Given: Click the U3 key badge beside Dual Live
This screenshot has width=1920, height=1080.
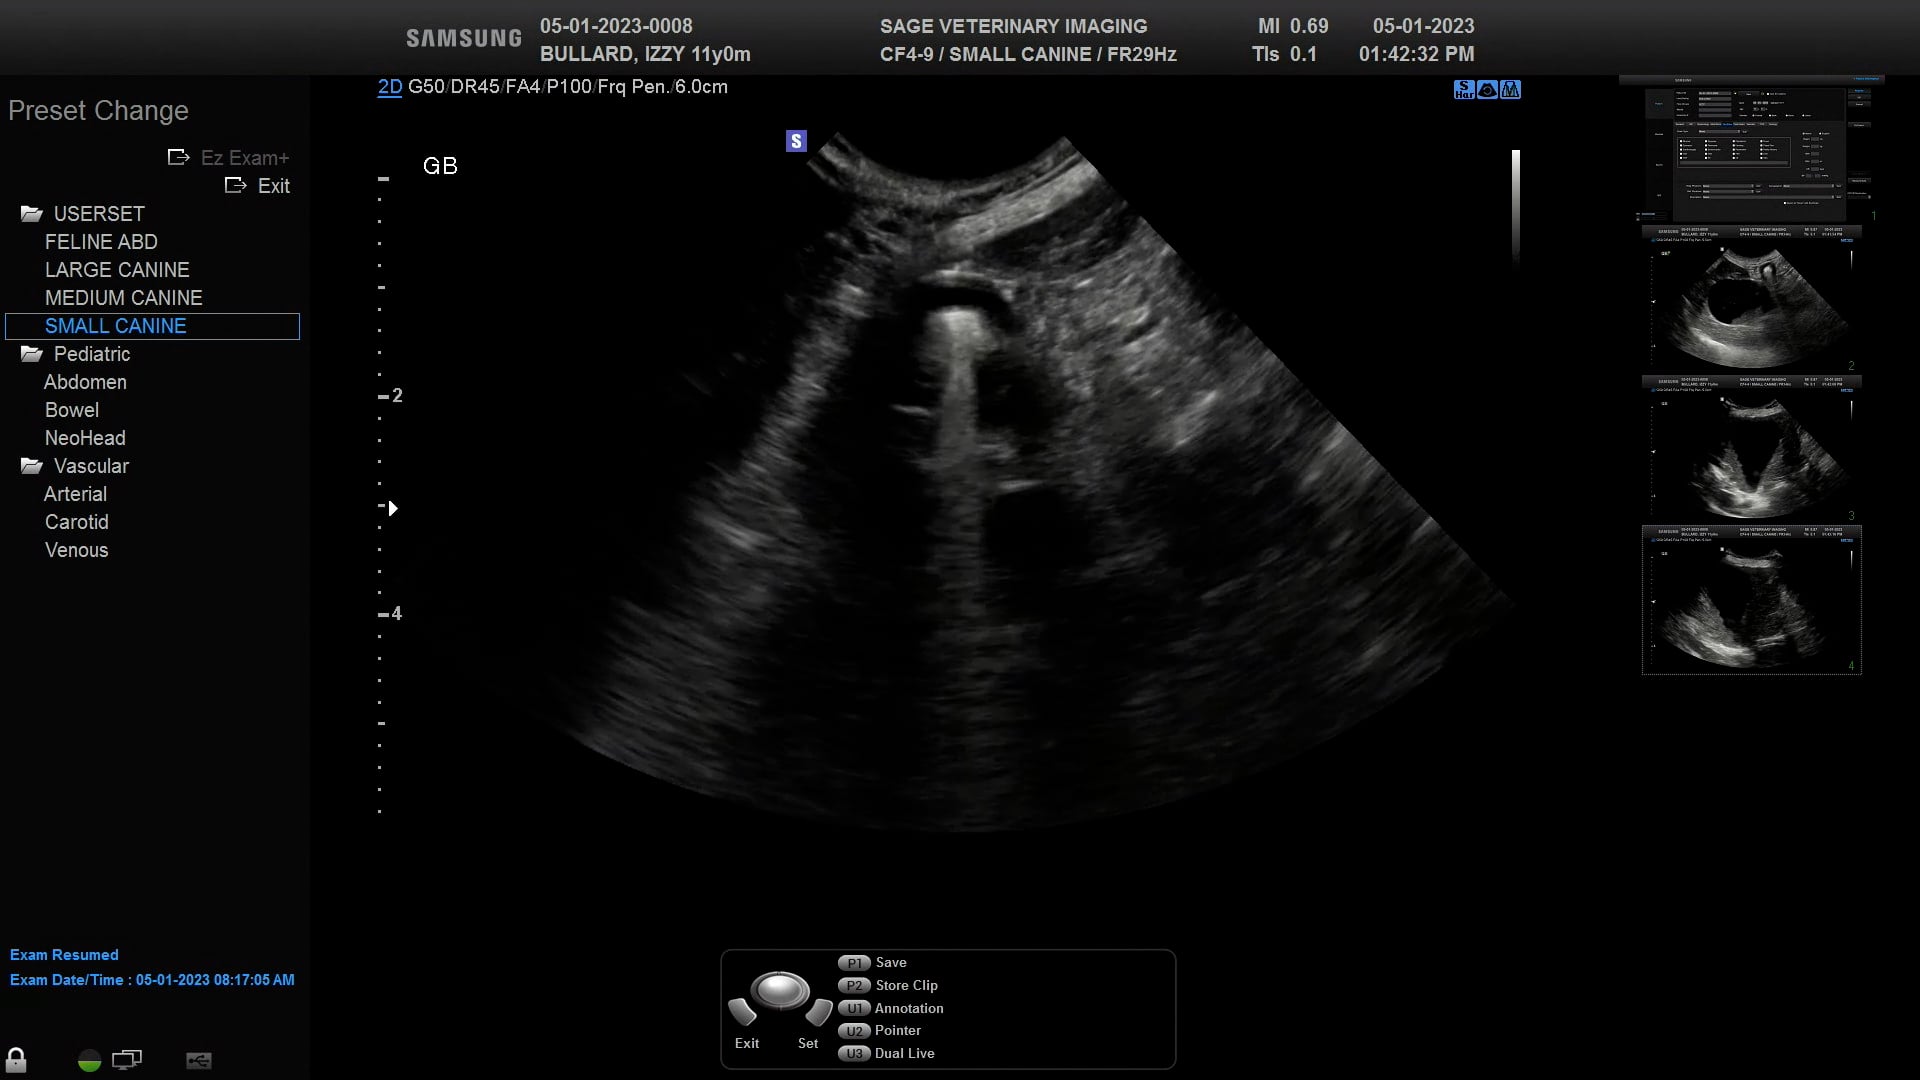Looking at the screenshot, I should point(854,1054).
